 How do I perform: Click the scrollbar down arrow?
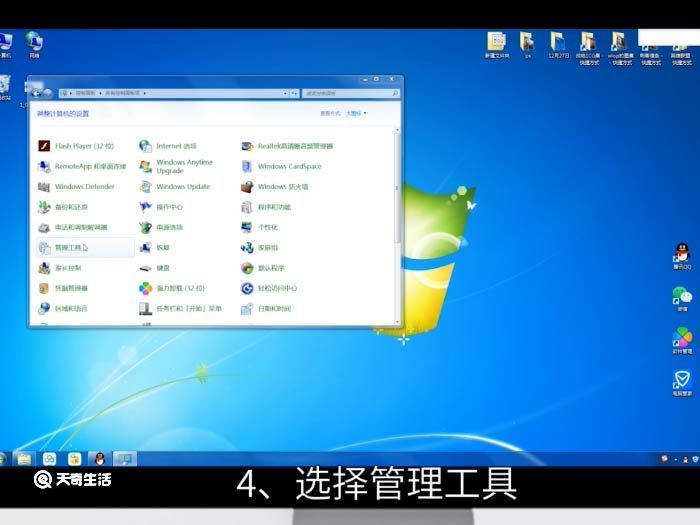pos(397,322)
